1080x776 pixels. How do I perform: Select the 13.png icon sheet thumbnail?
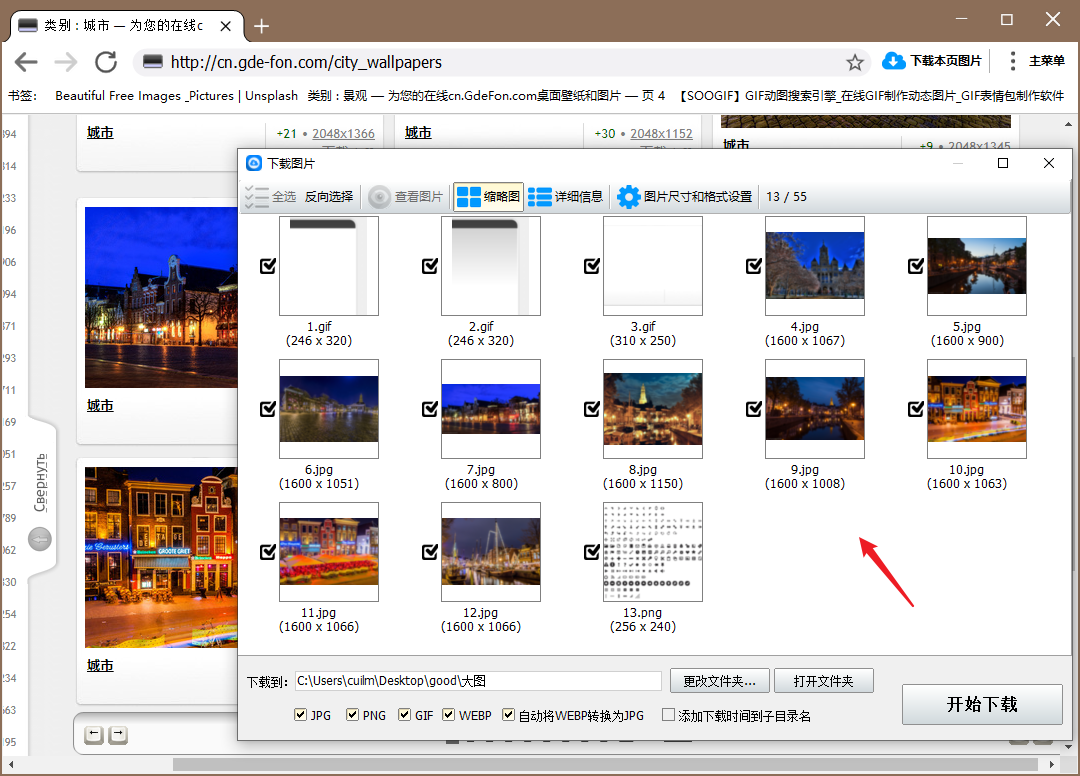(x=653, y=552)
